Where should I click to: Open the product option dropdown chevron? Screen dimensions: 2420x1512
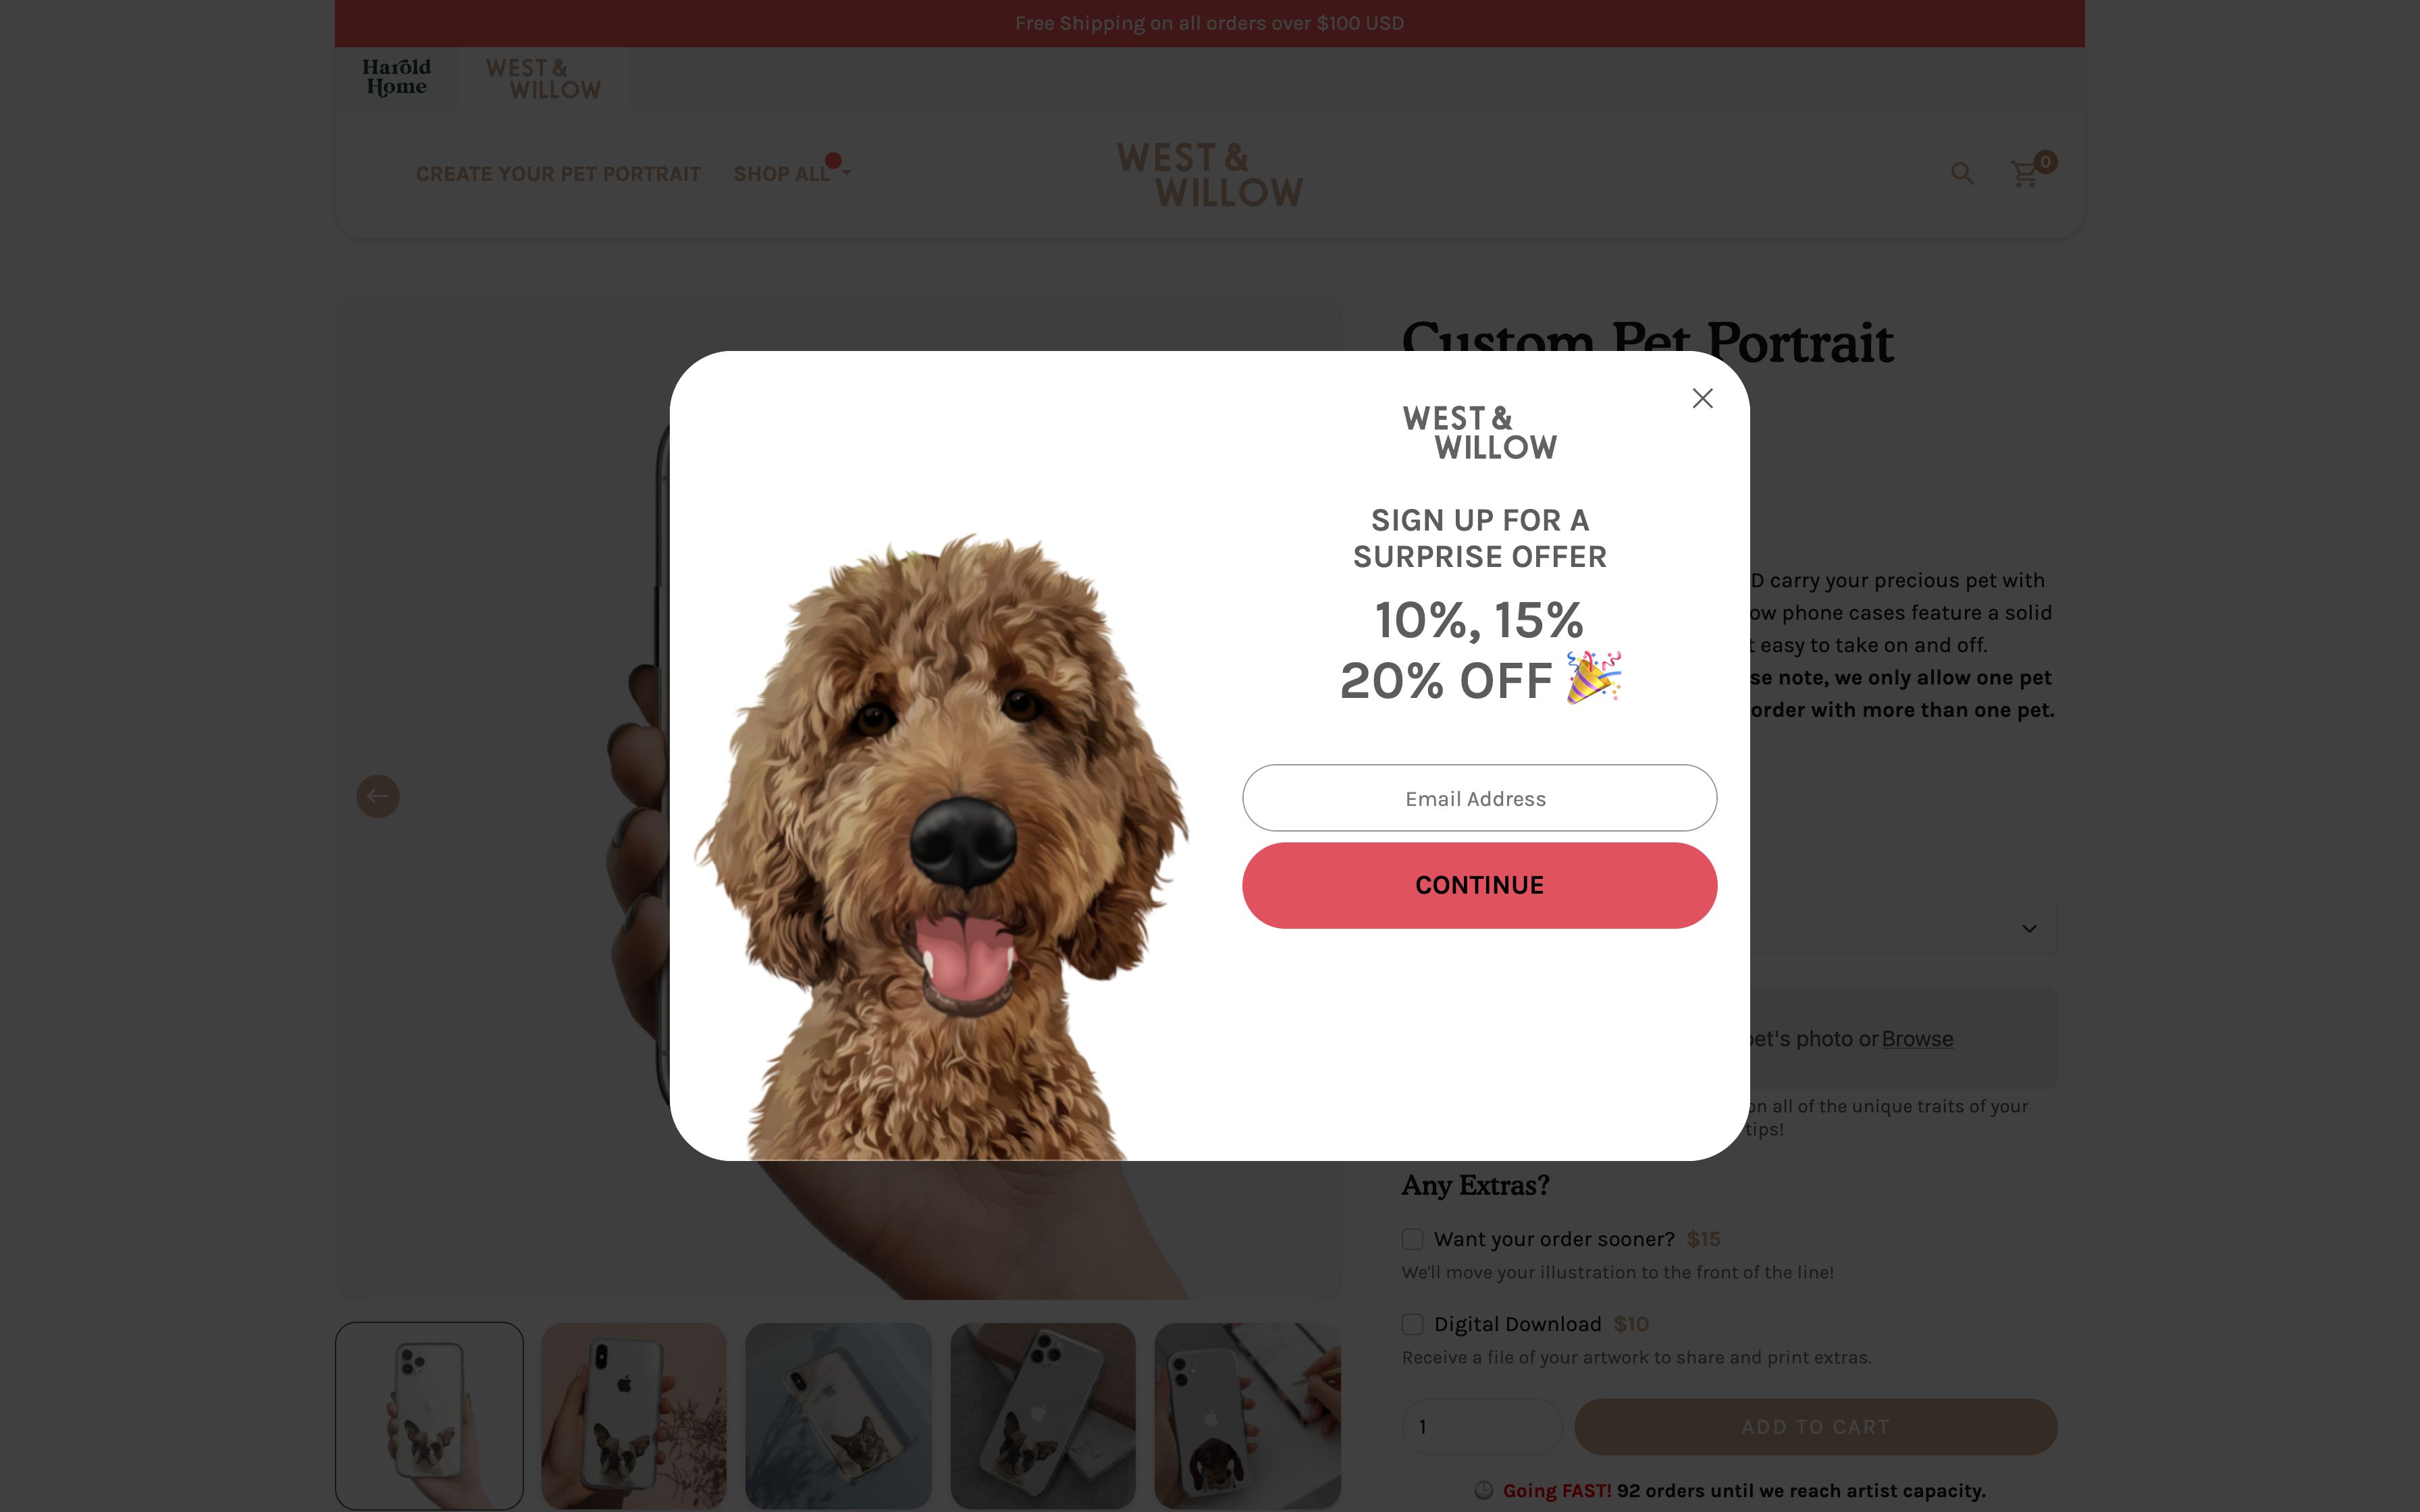(2029, 929)
